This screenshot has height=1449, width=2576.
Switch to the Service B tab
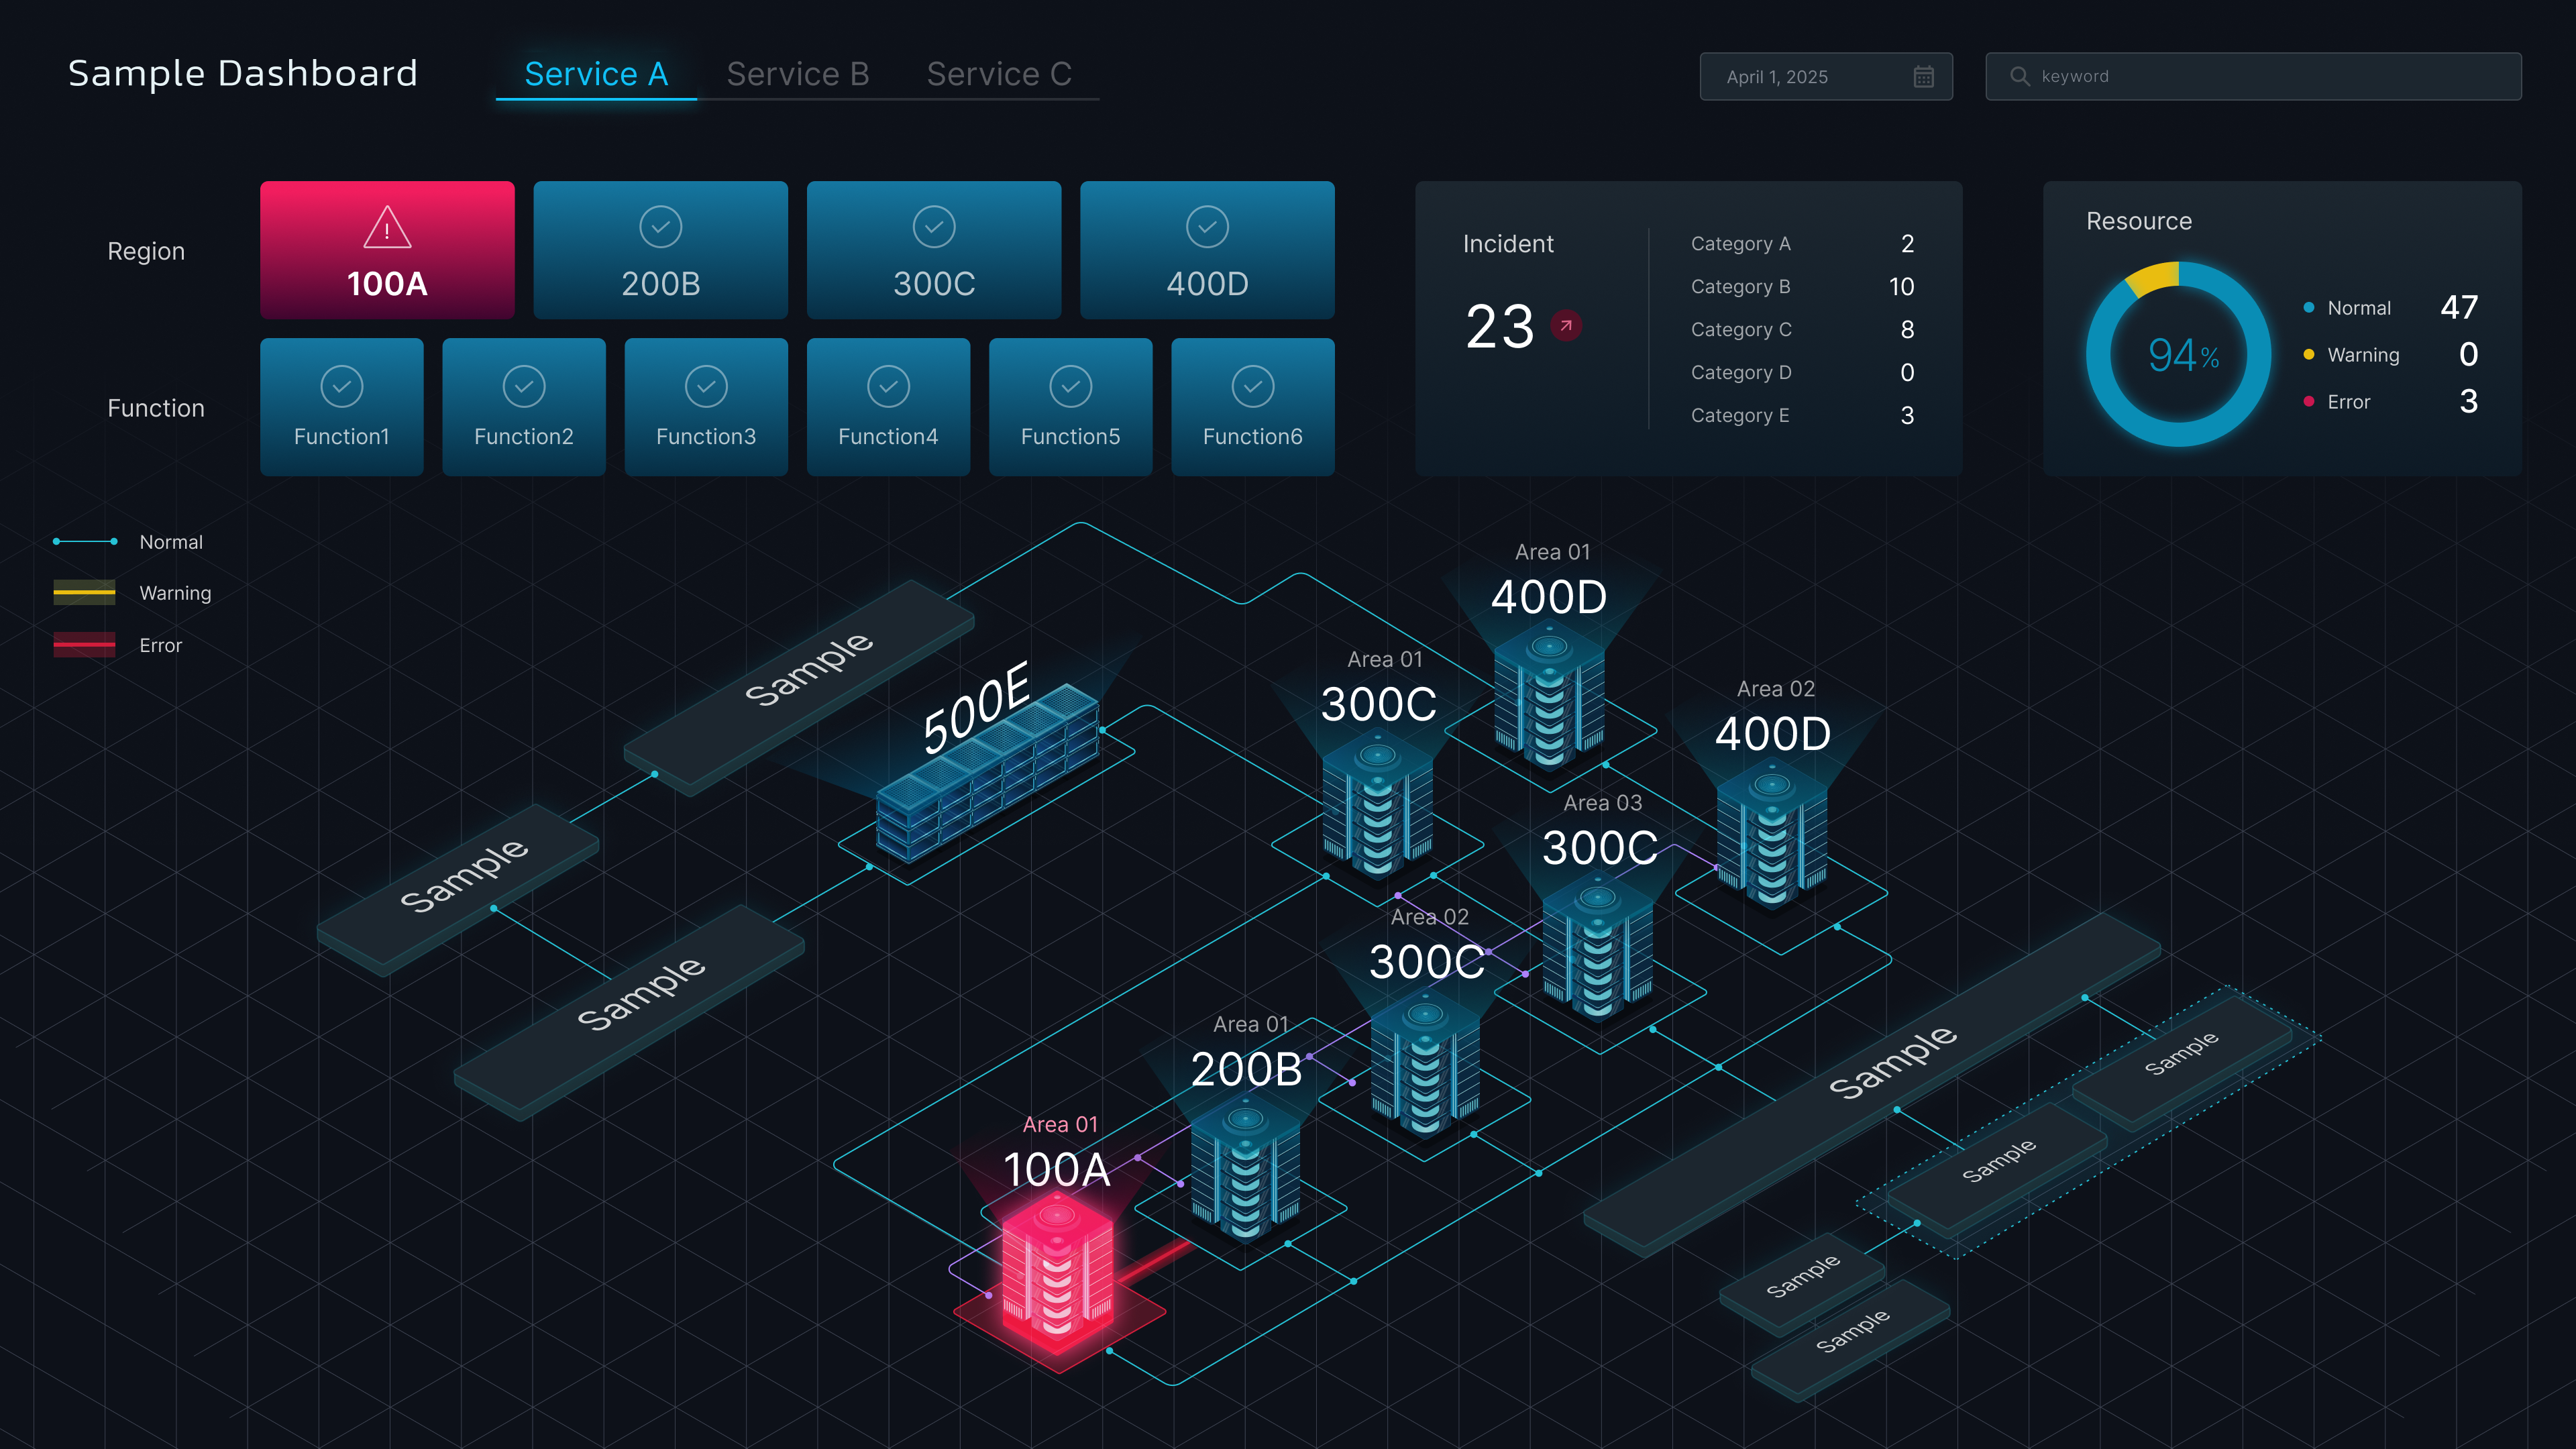tap(797, 74)
